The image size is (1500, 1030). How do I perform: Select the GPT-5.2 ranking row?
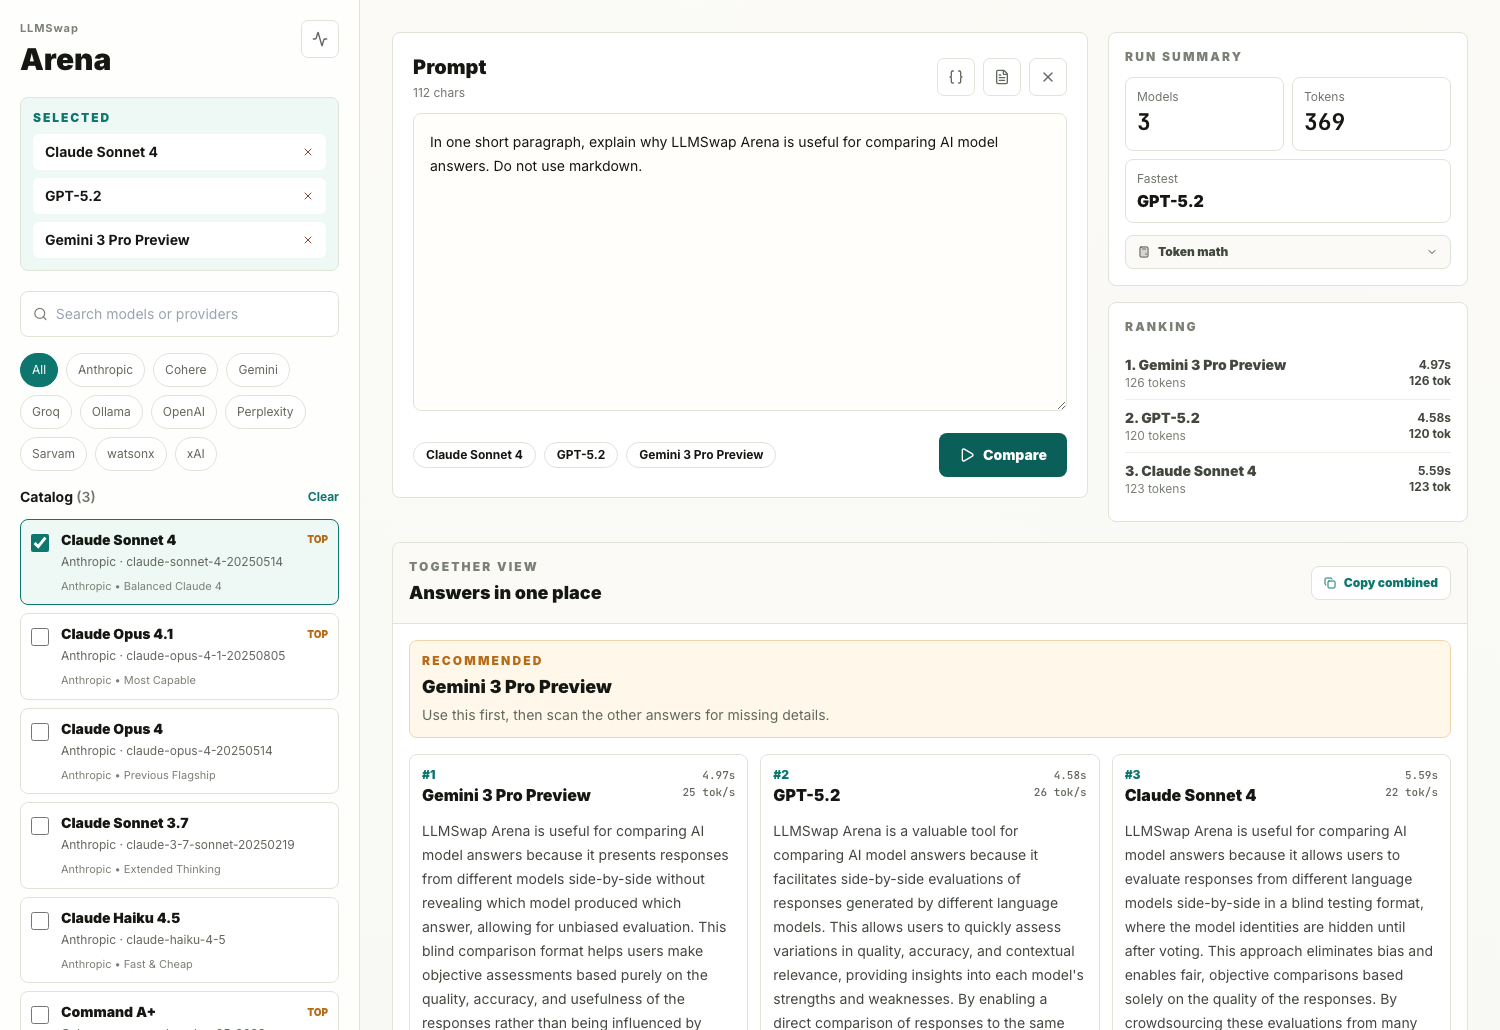tap(1288, 427)
